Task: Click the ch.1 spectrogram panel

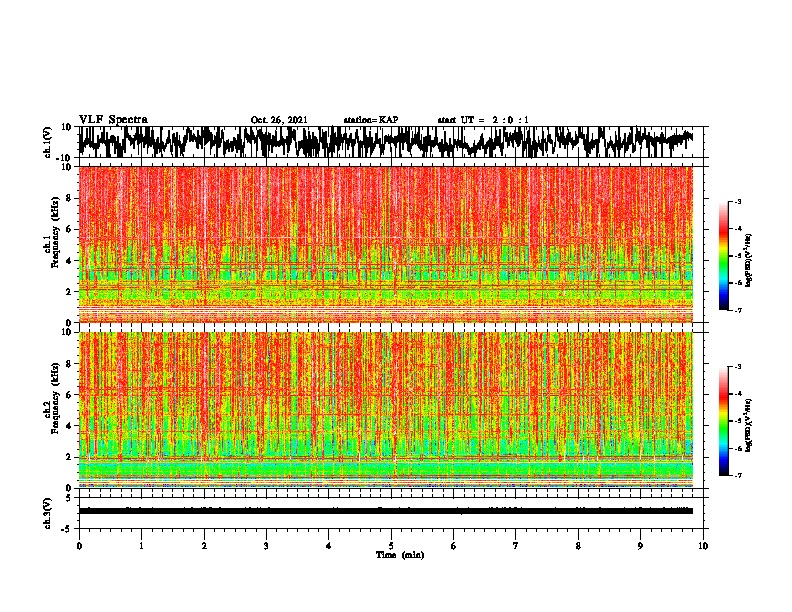Action: (386, 244)
